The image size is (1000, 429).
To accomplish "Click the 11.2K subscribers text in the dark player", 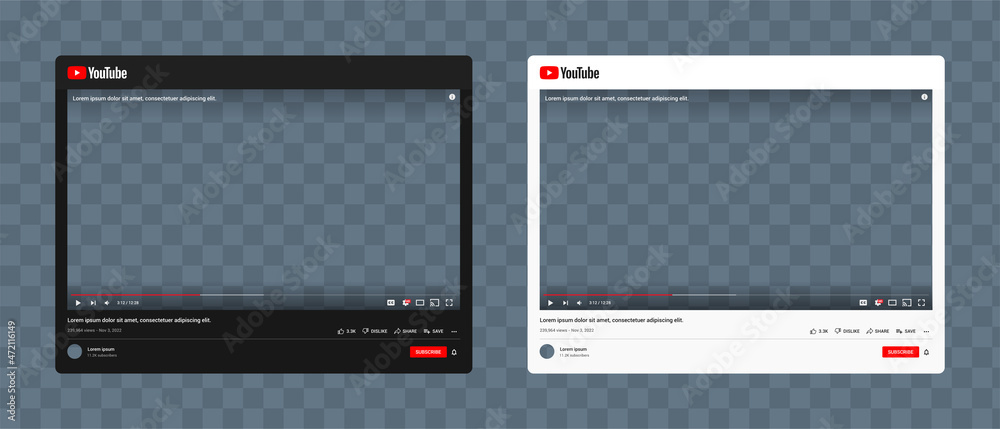I will pos(102,355).
